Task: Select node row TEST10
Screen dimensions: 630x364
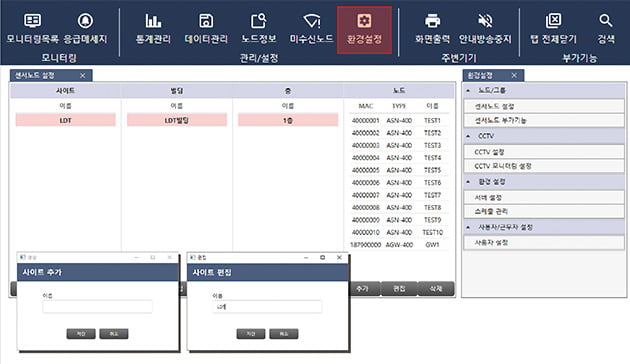Action: (399, 233)
